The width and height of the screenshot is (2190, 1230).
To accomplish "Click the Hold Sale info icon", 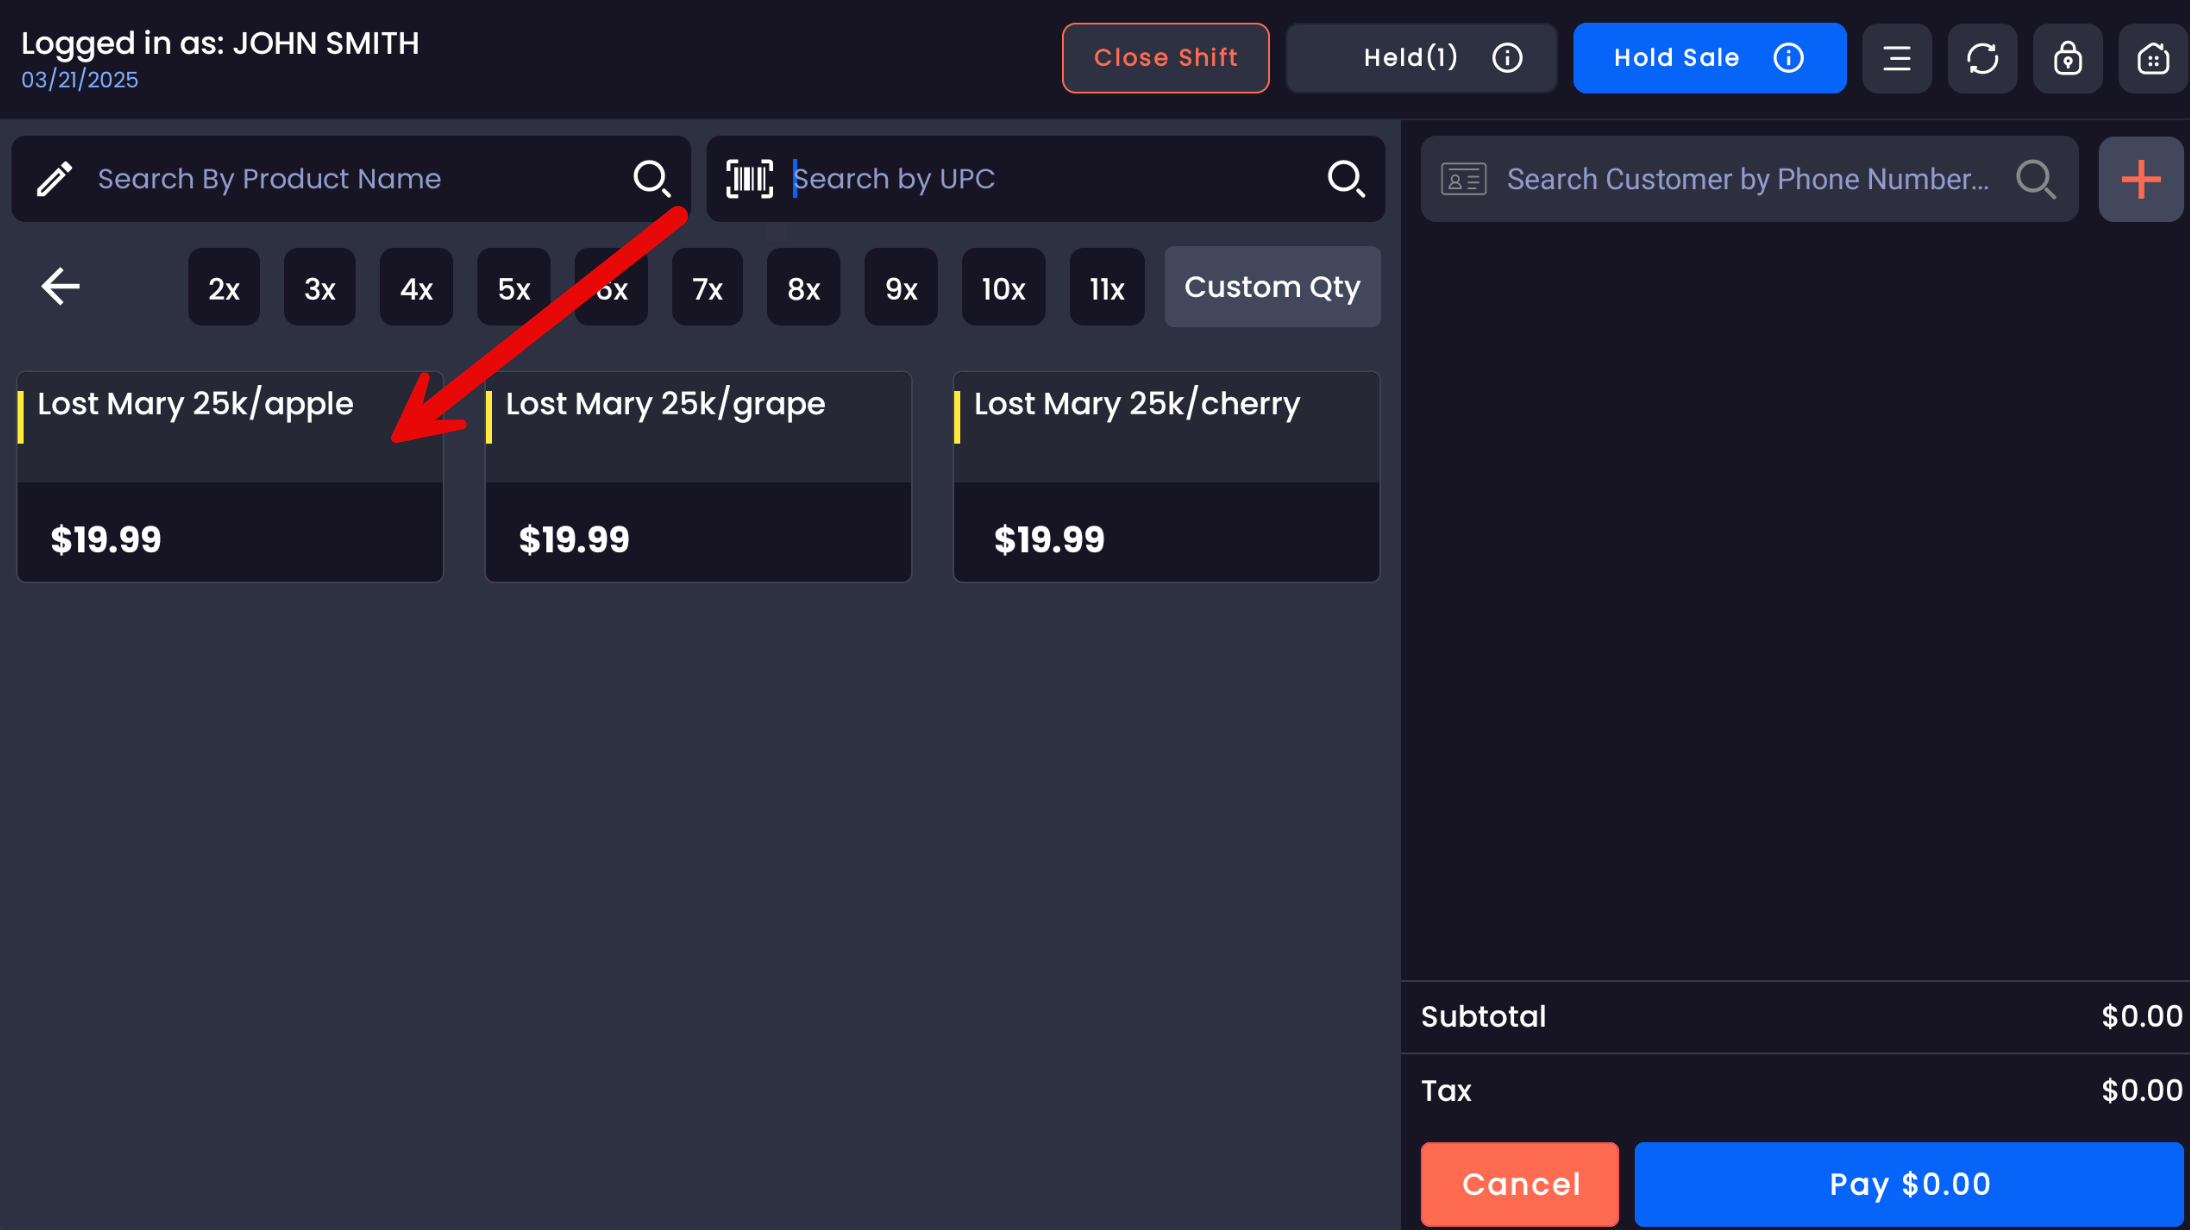I will tap(1788, 58).
